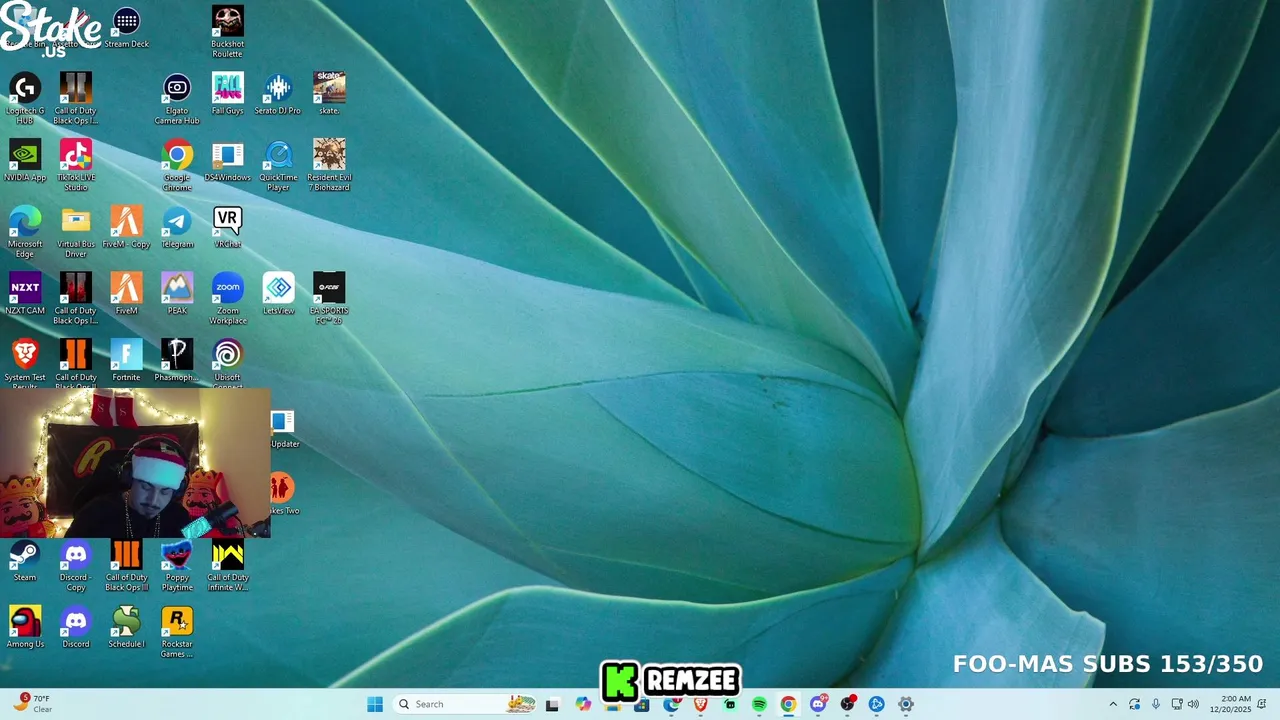Open the Virtual Bus Driver folder
Image resolution: width=1280 pixels, height=720 pixels.
pyautogui.click(x=76, y=233)
